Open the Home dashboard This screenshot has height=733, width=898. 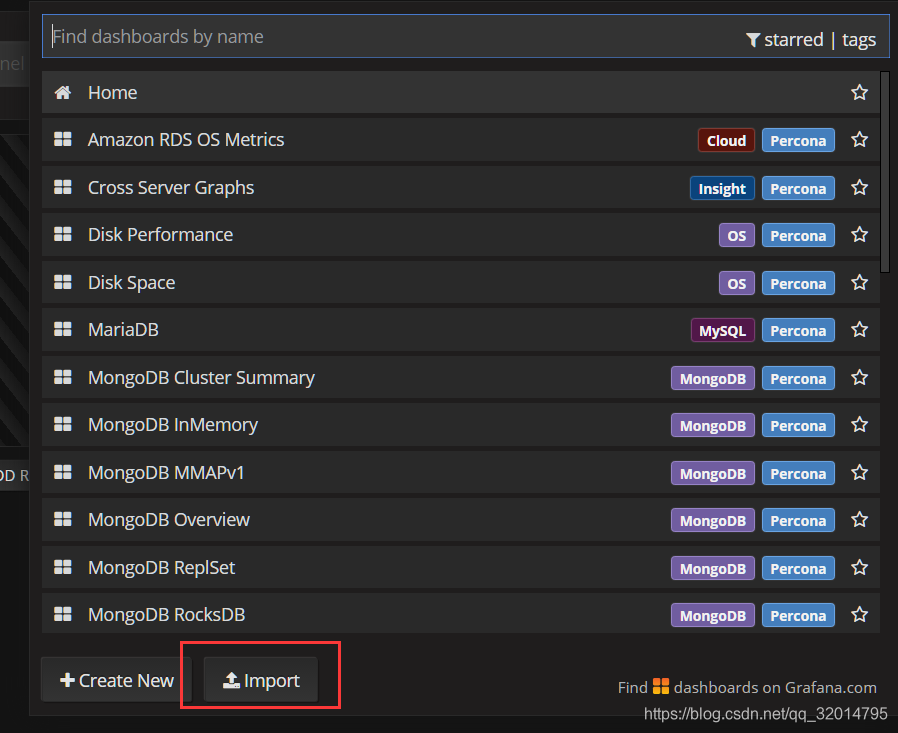tap(460, 93)
